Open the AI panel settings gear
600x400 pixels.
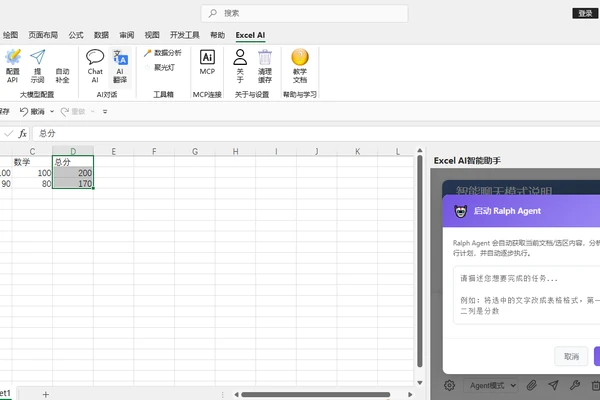coord(450,385)
